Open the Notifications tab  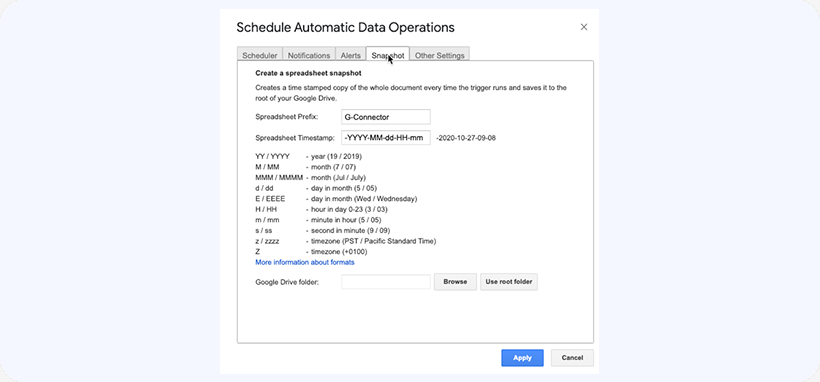tap(309, 55)
